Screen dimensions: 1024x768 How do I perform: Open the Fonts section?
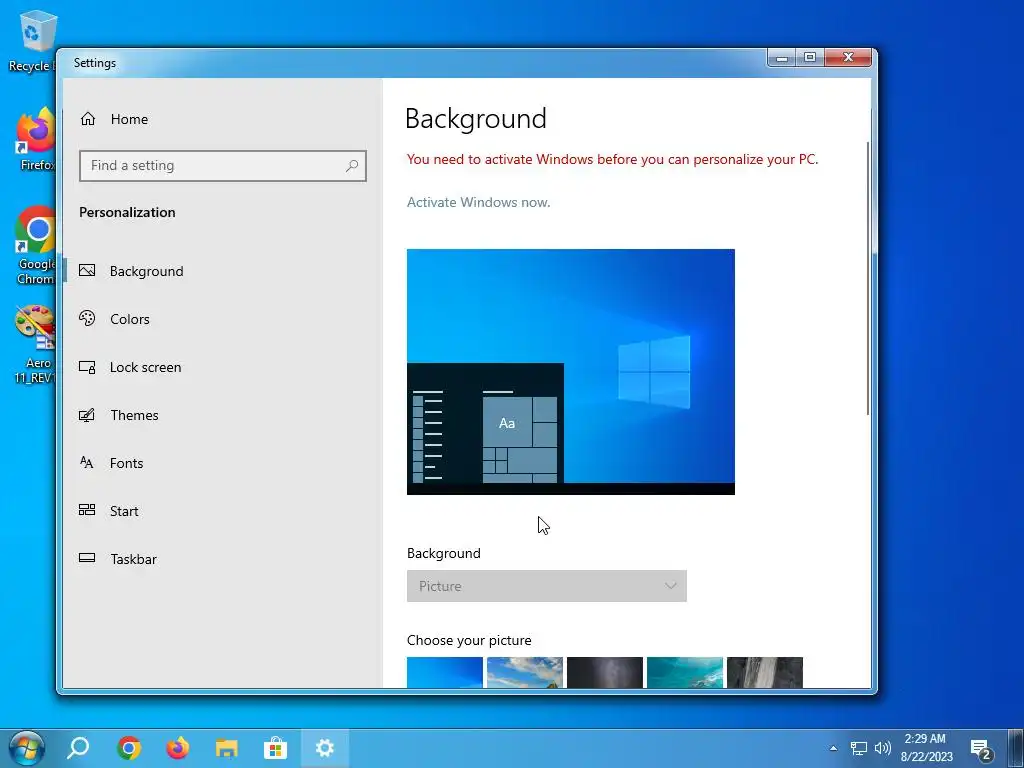126,463
